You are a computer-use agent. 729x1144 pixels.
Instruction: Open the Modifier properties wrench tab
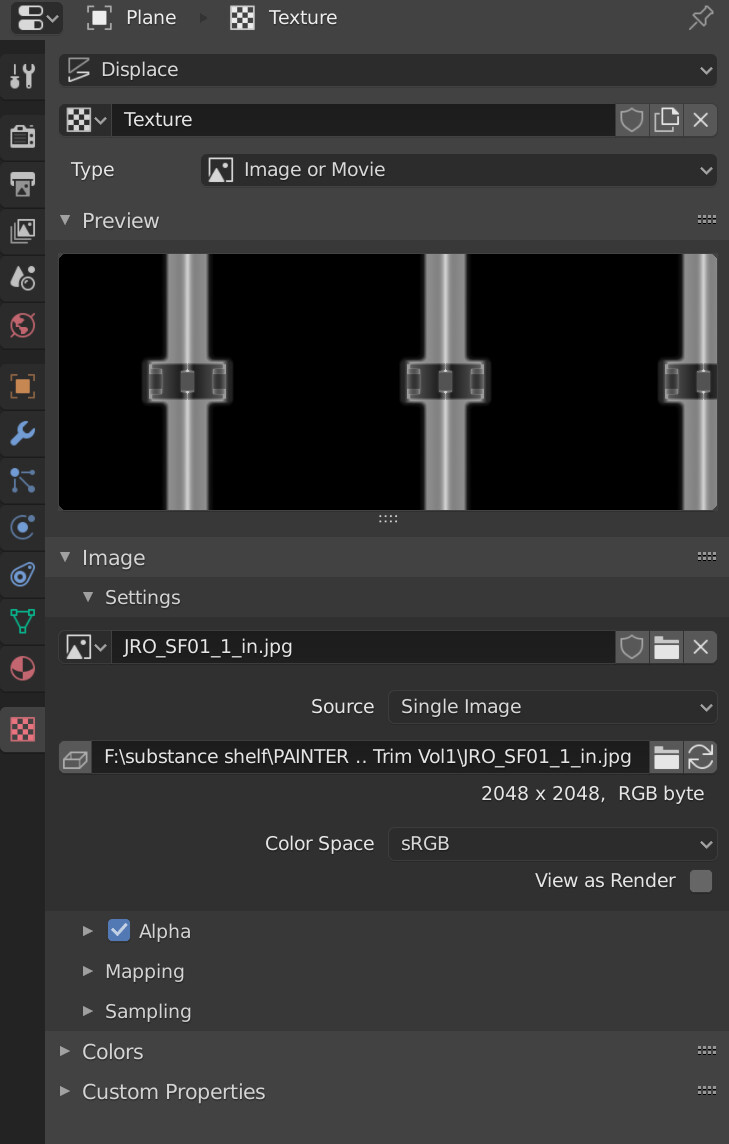click(22, 433)
